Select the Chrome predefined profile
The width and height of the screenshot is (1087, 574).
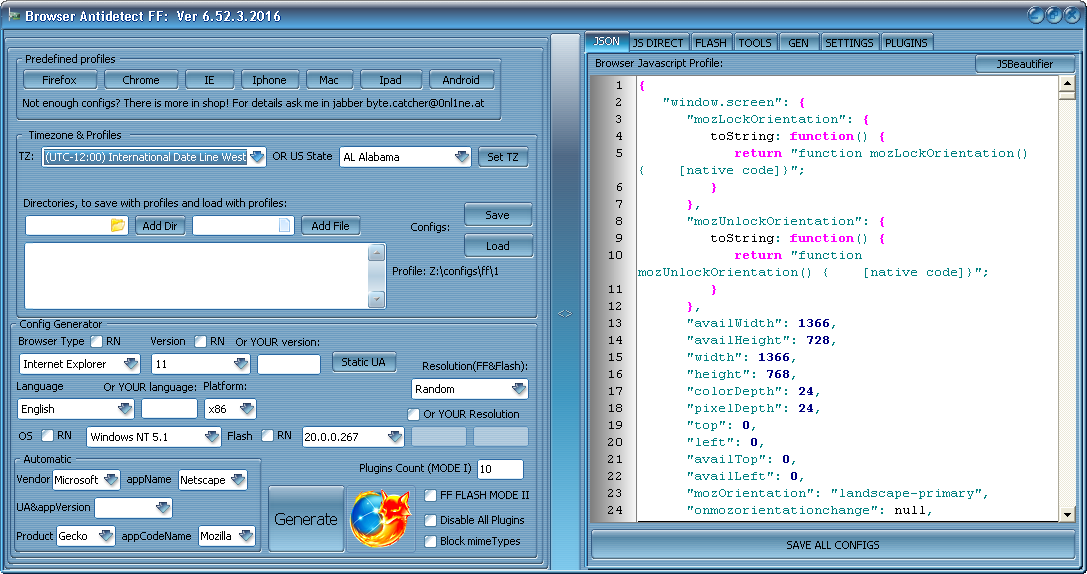(141, 80)
